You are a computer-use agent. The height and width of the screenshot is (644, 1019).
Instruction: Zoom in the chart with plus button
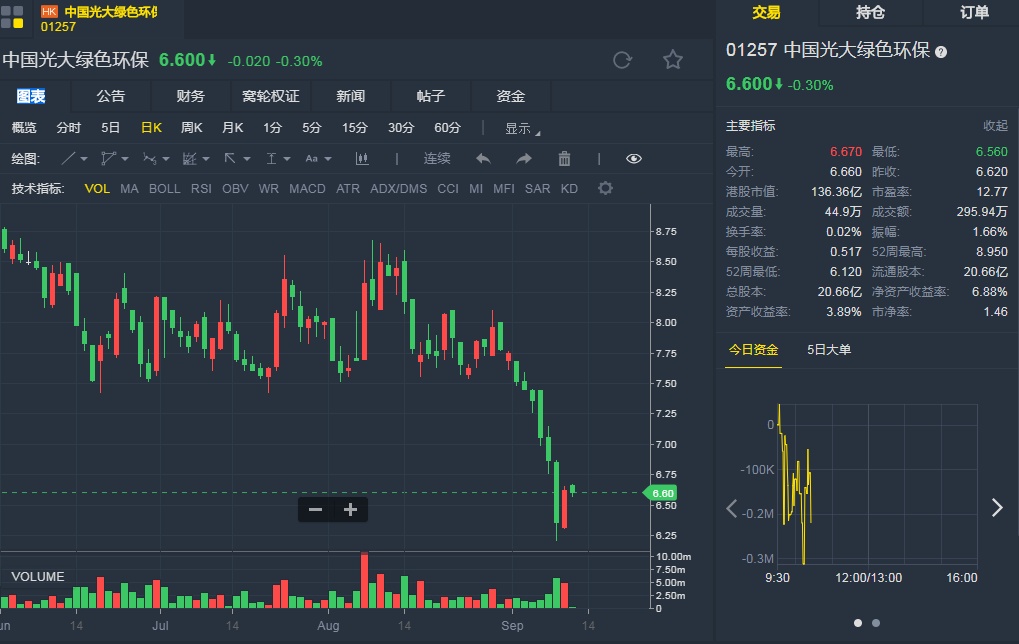pyautogui.click(x=350, y=510)
